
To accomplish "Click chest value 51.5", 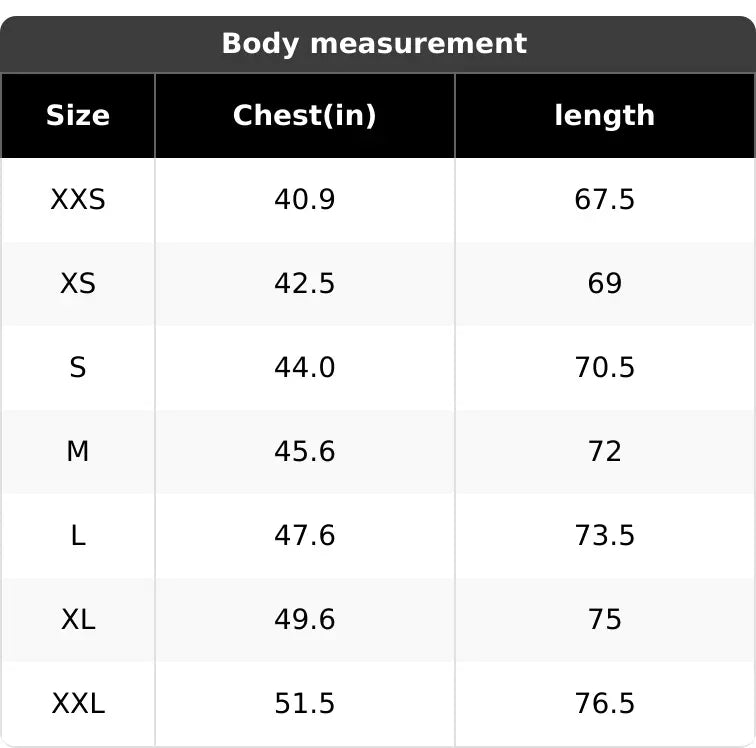I will [305, 703].
